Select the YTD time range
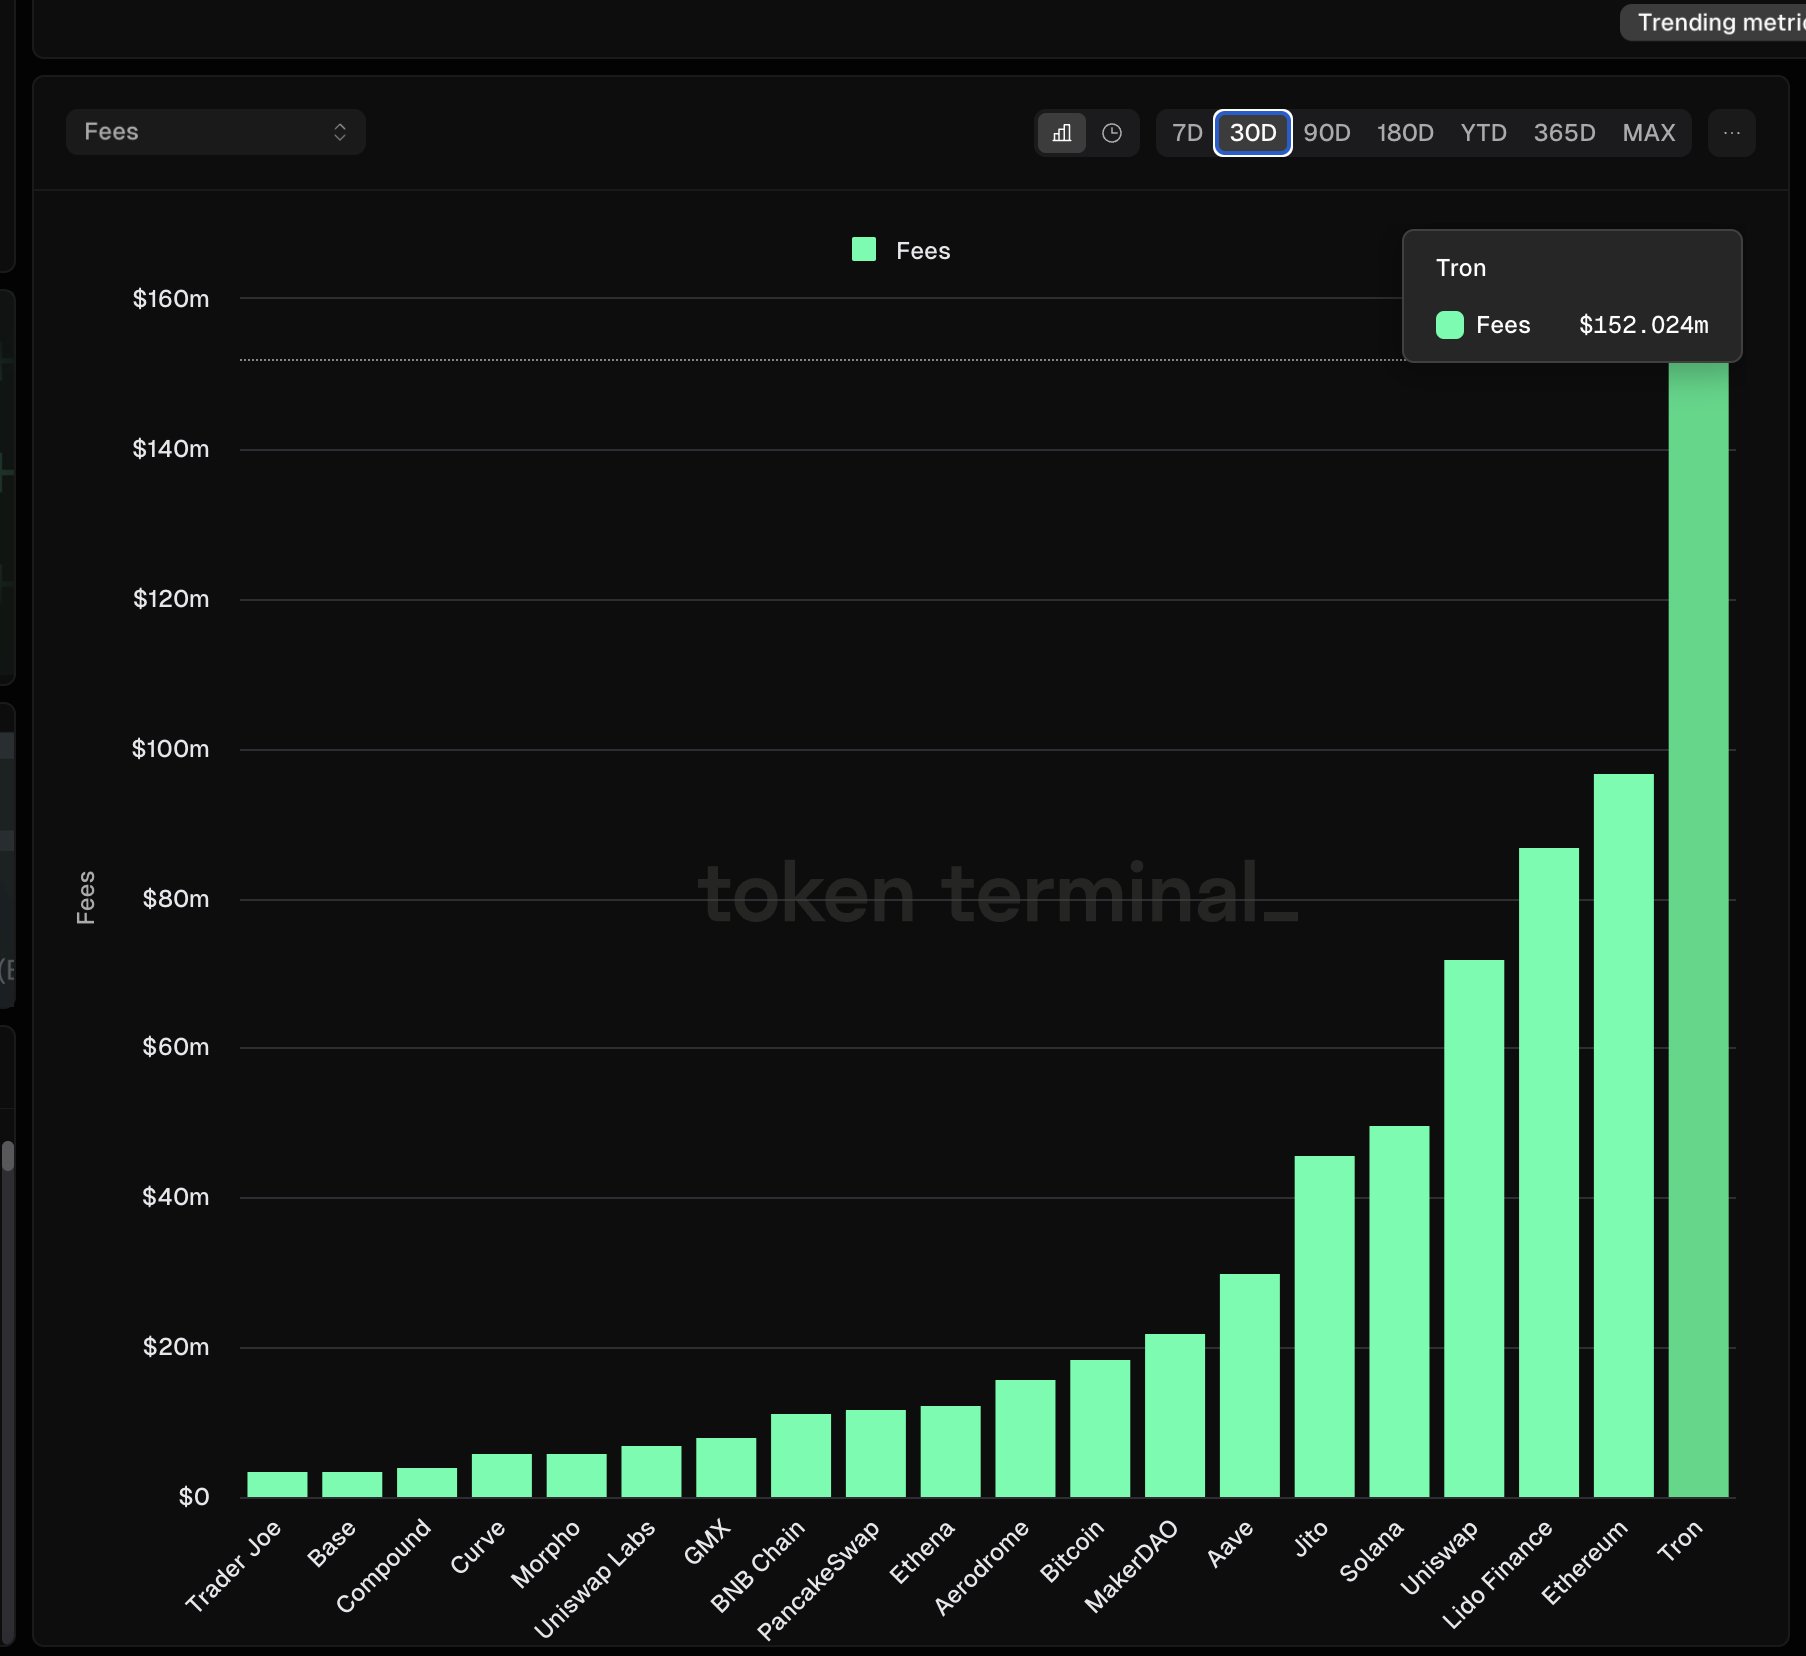1806x1656 pixels. pos(1483,133)
